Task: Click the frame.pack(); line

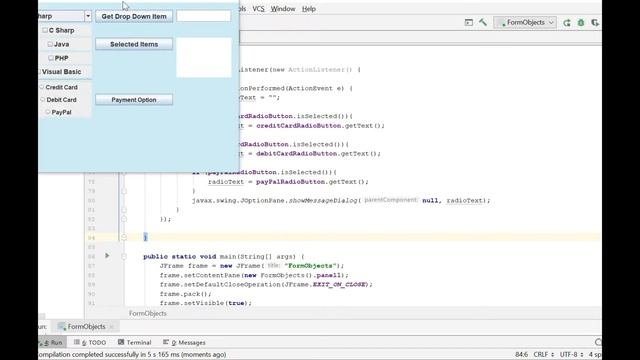Action: (x=186, y=294)
